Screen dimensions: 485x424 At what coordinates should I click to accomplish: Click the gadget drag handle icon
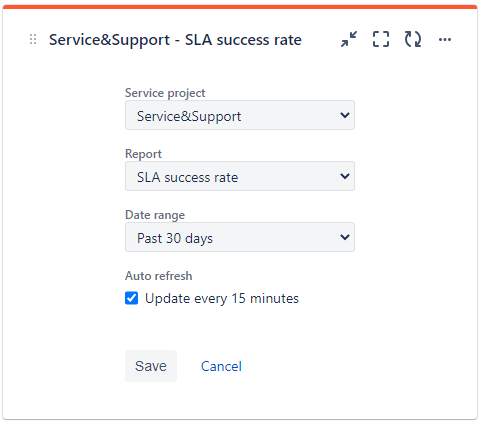(x=33, y=39)
